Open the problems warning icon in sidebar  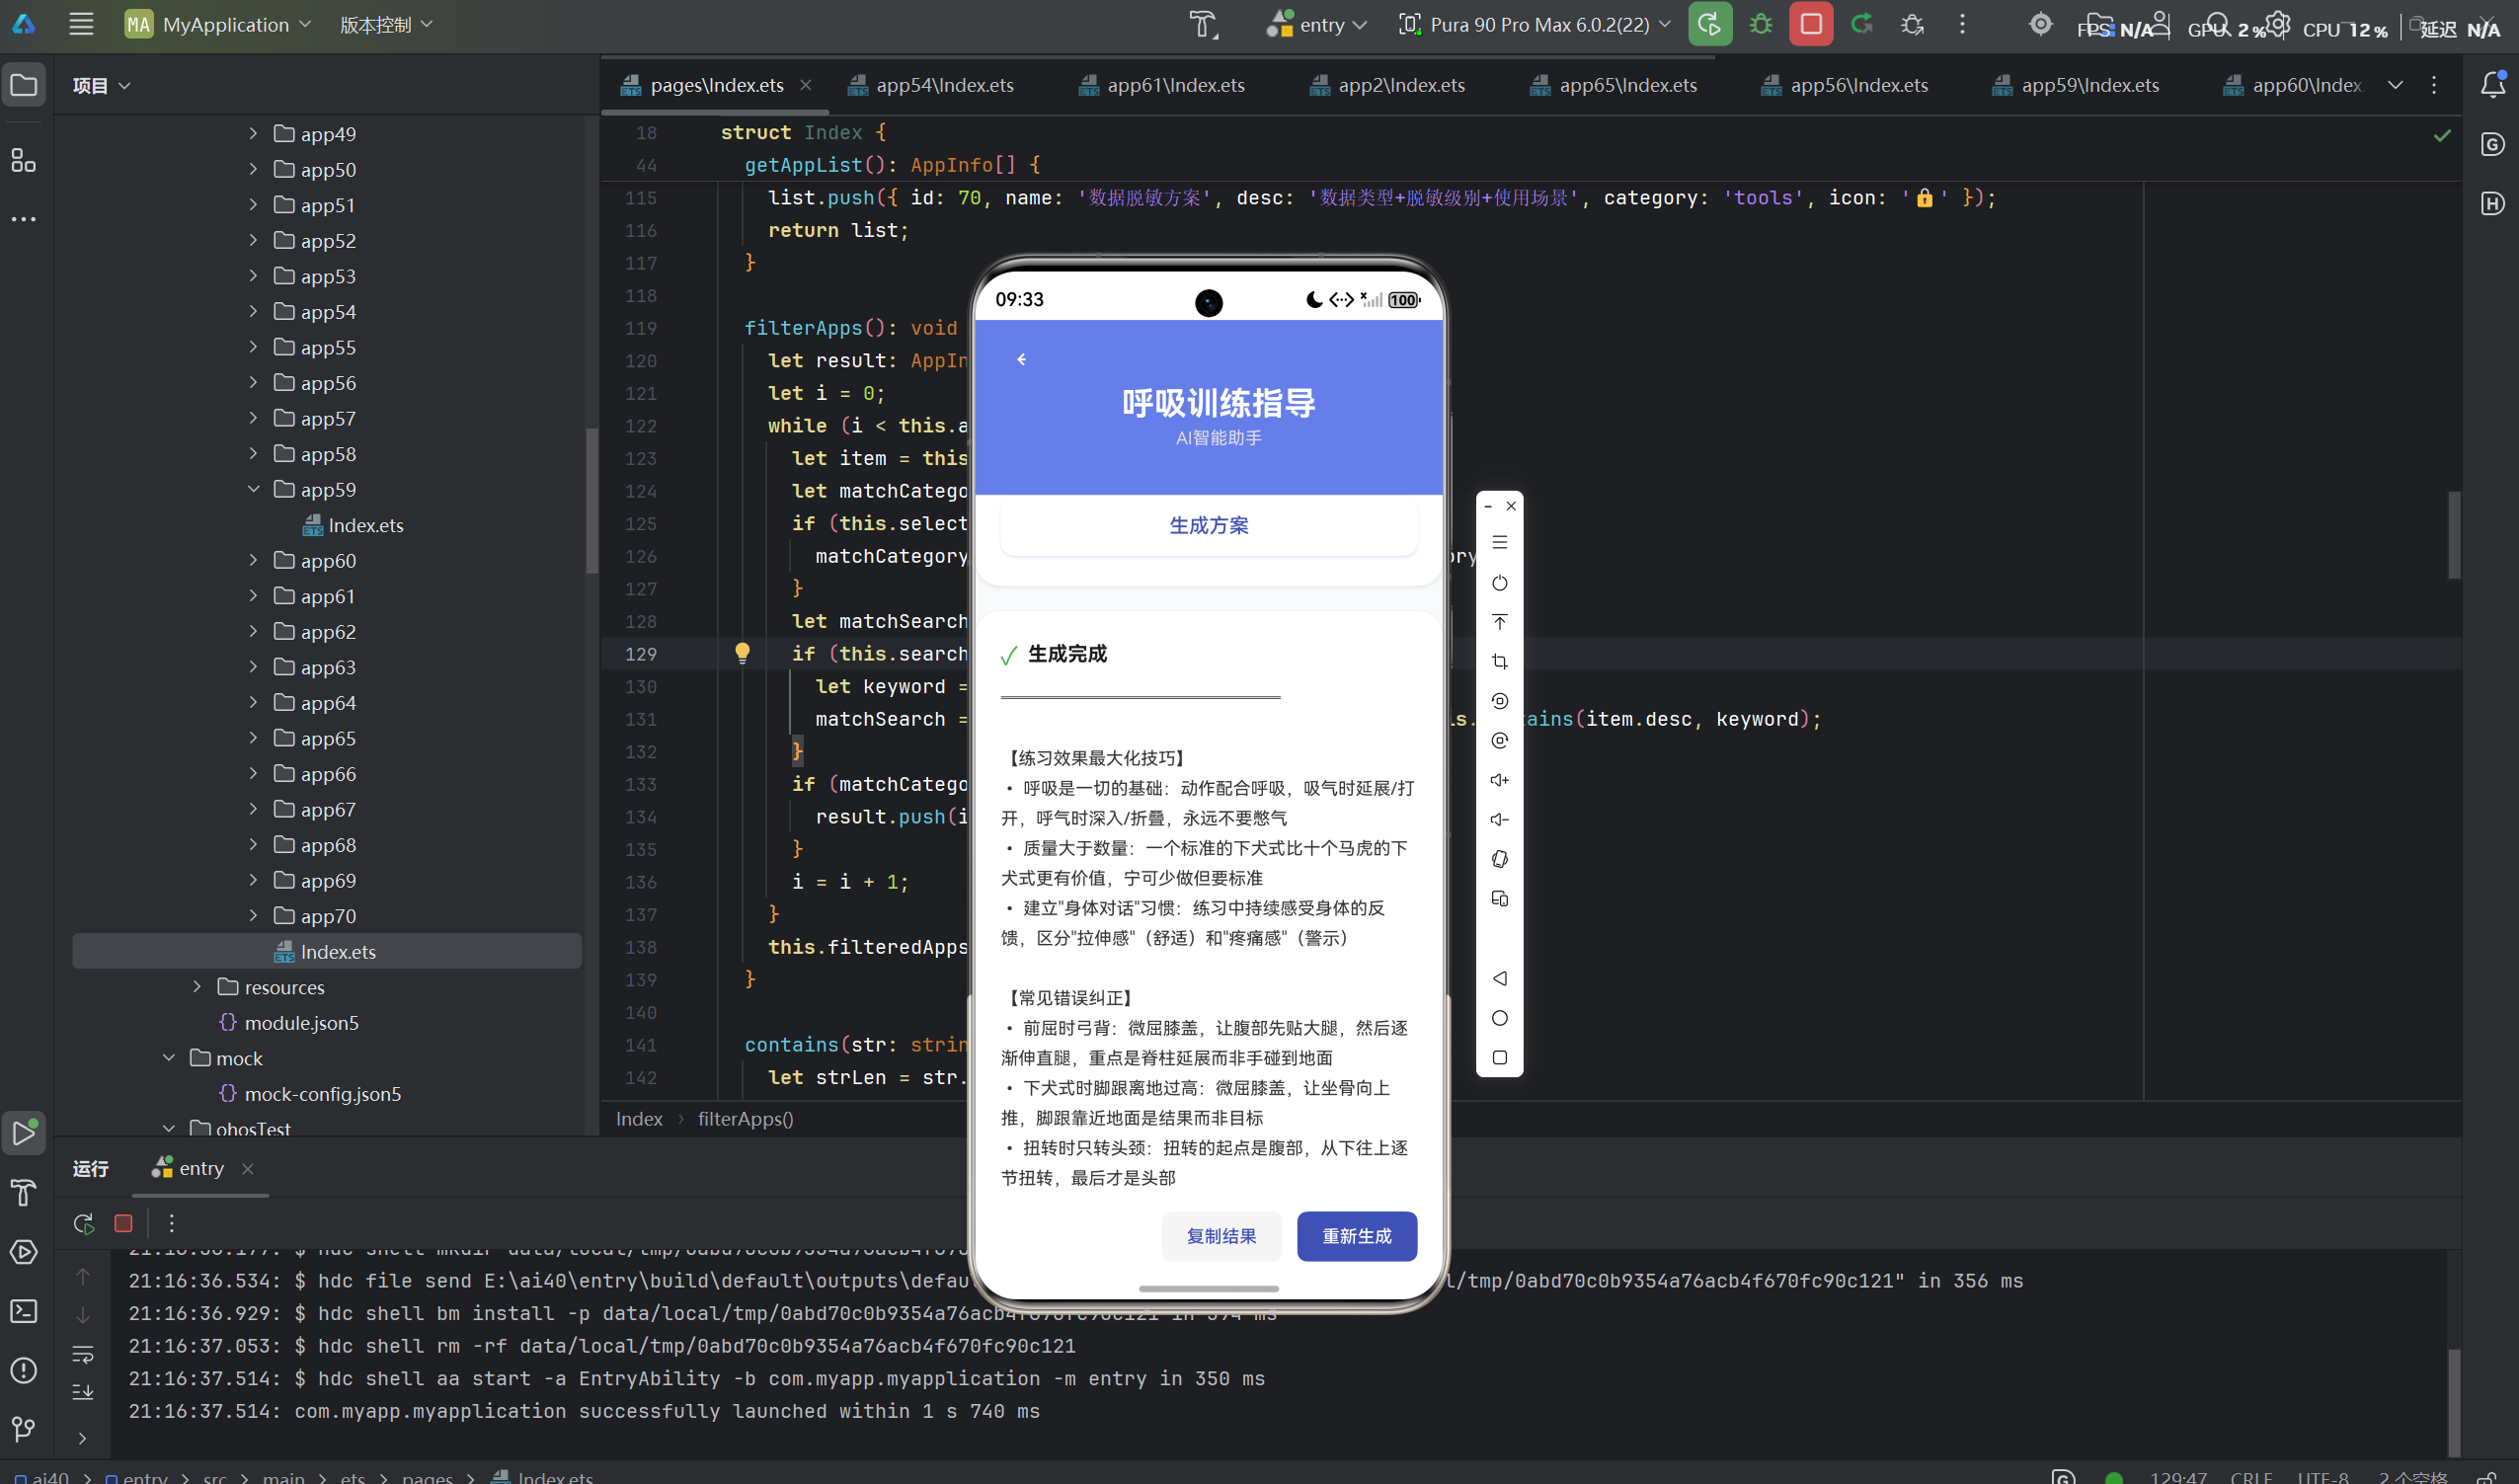(x=24, y=1370)
